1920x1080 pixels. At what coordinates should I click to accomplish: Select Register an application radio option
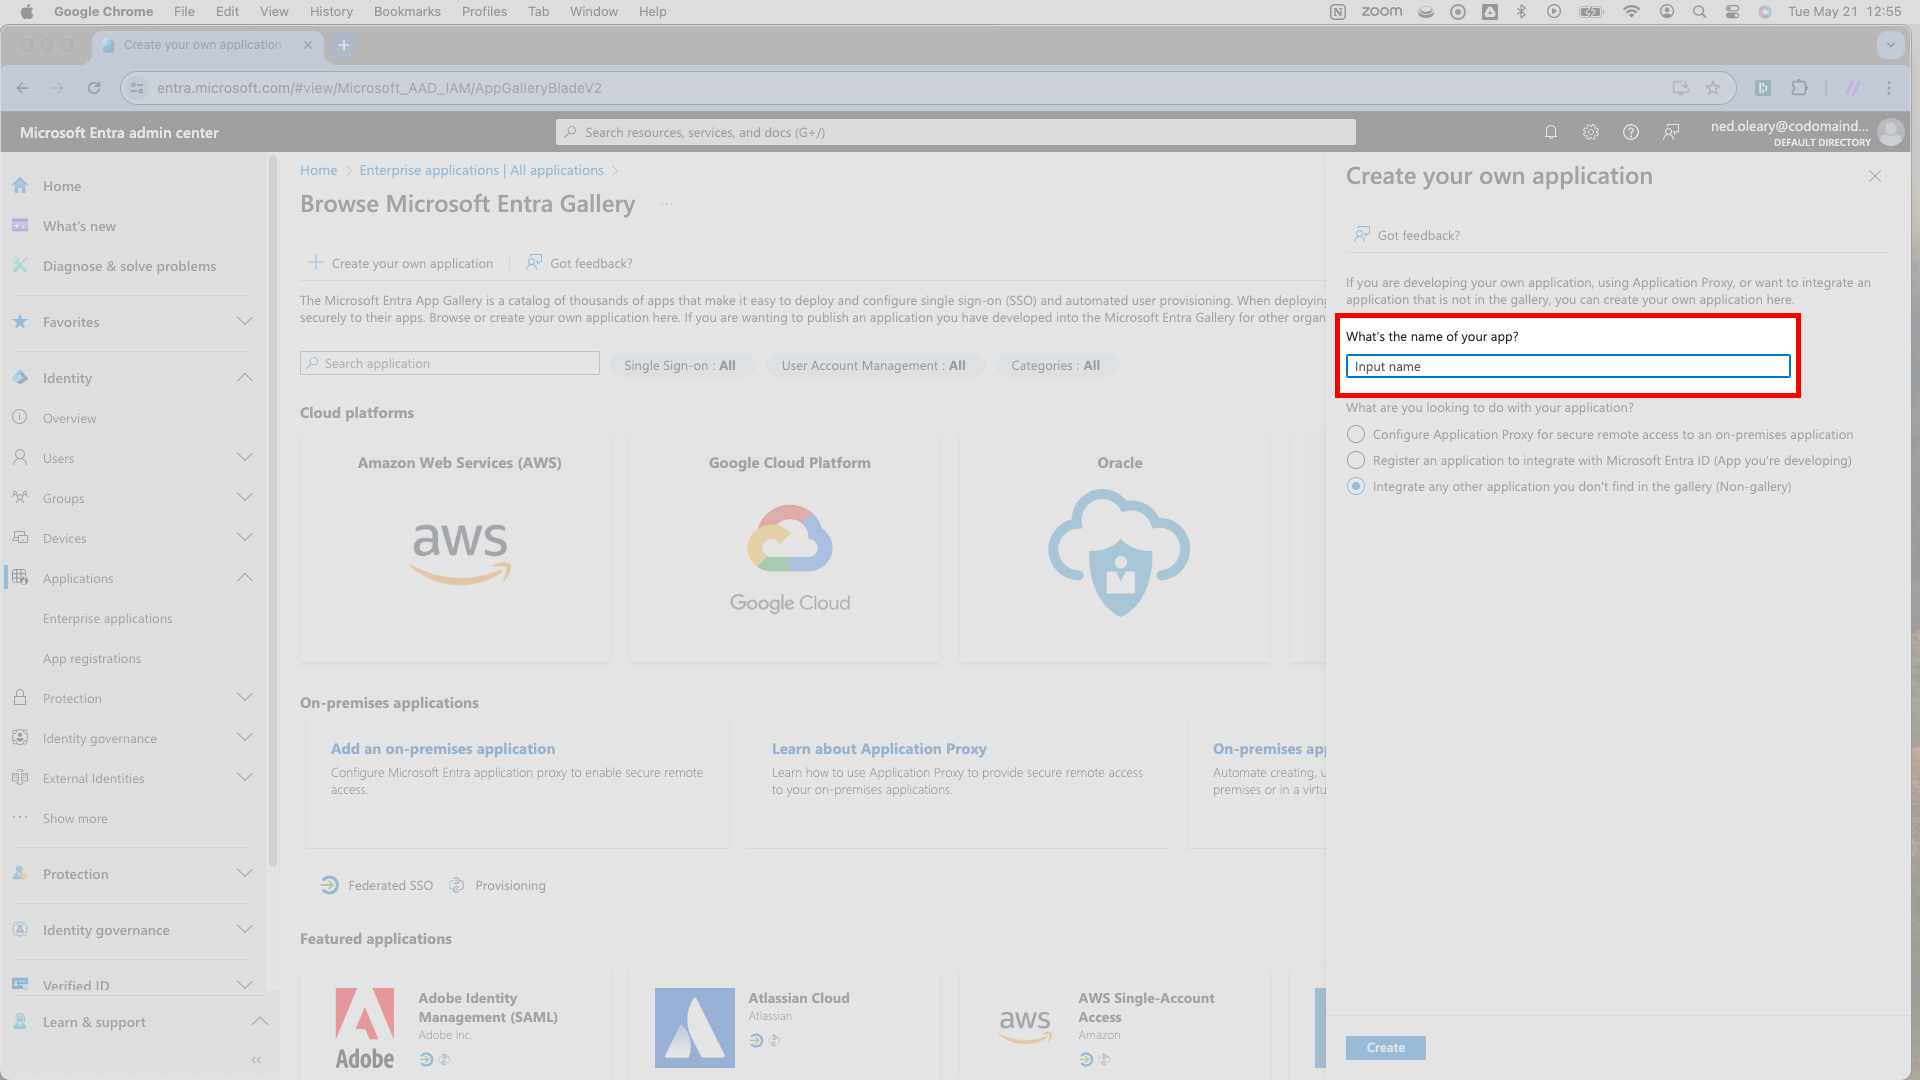(1356, 460)
